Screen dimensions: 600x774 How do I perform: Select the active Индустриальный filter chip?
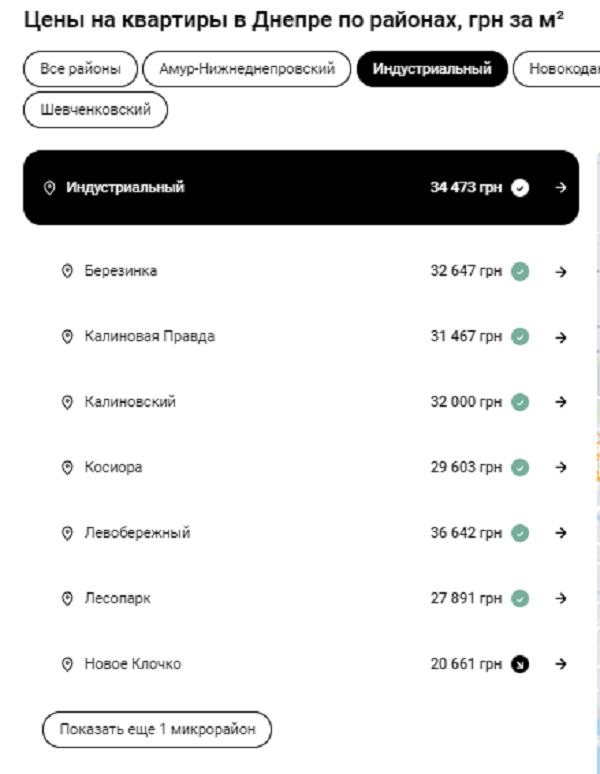click(432, 69)
